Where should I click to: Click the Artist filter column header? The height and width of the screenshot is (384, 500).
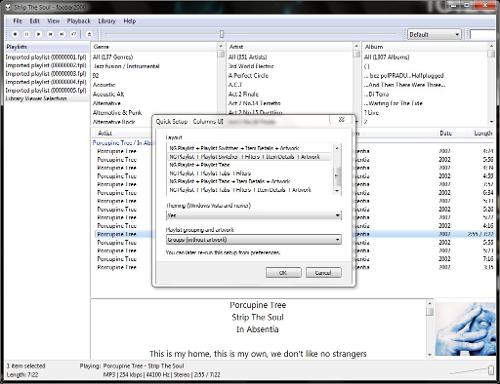[x=289, y=47]
